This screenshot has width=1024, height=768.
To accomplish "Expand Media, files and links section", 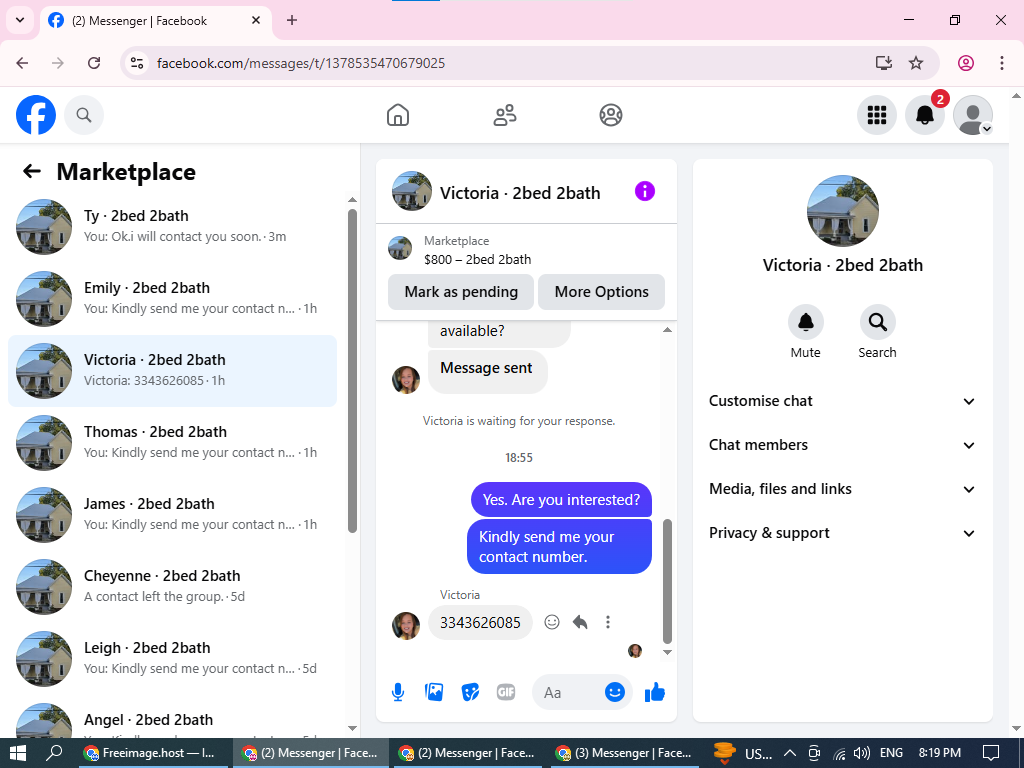I will pos(842,489).
